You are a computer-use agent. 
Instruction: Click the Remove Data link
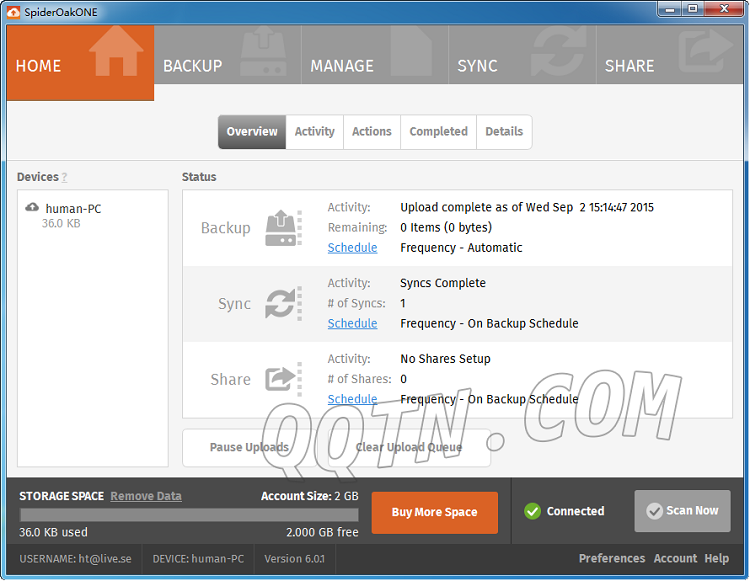(146, 496)
